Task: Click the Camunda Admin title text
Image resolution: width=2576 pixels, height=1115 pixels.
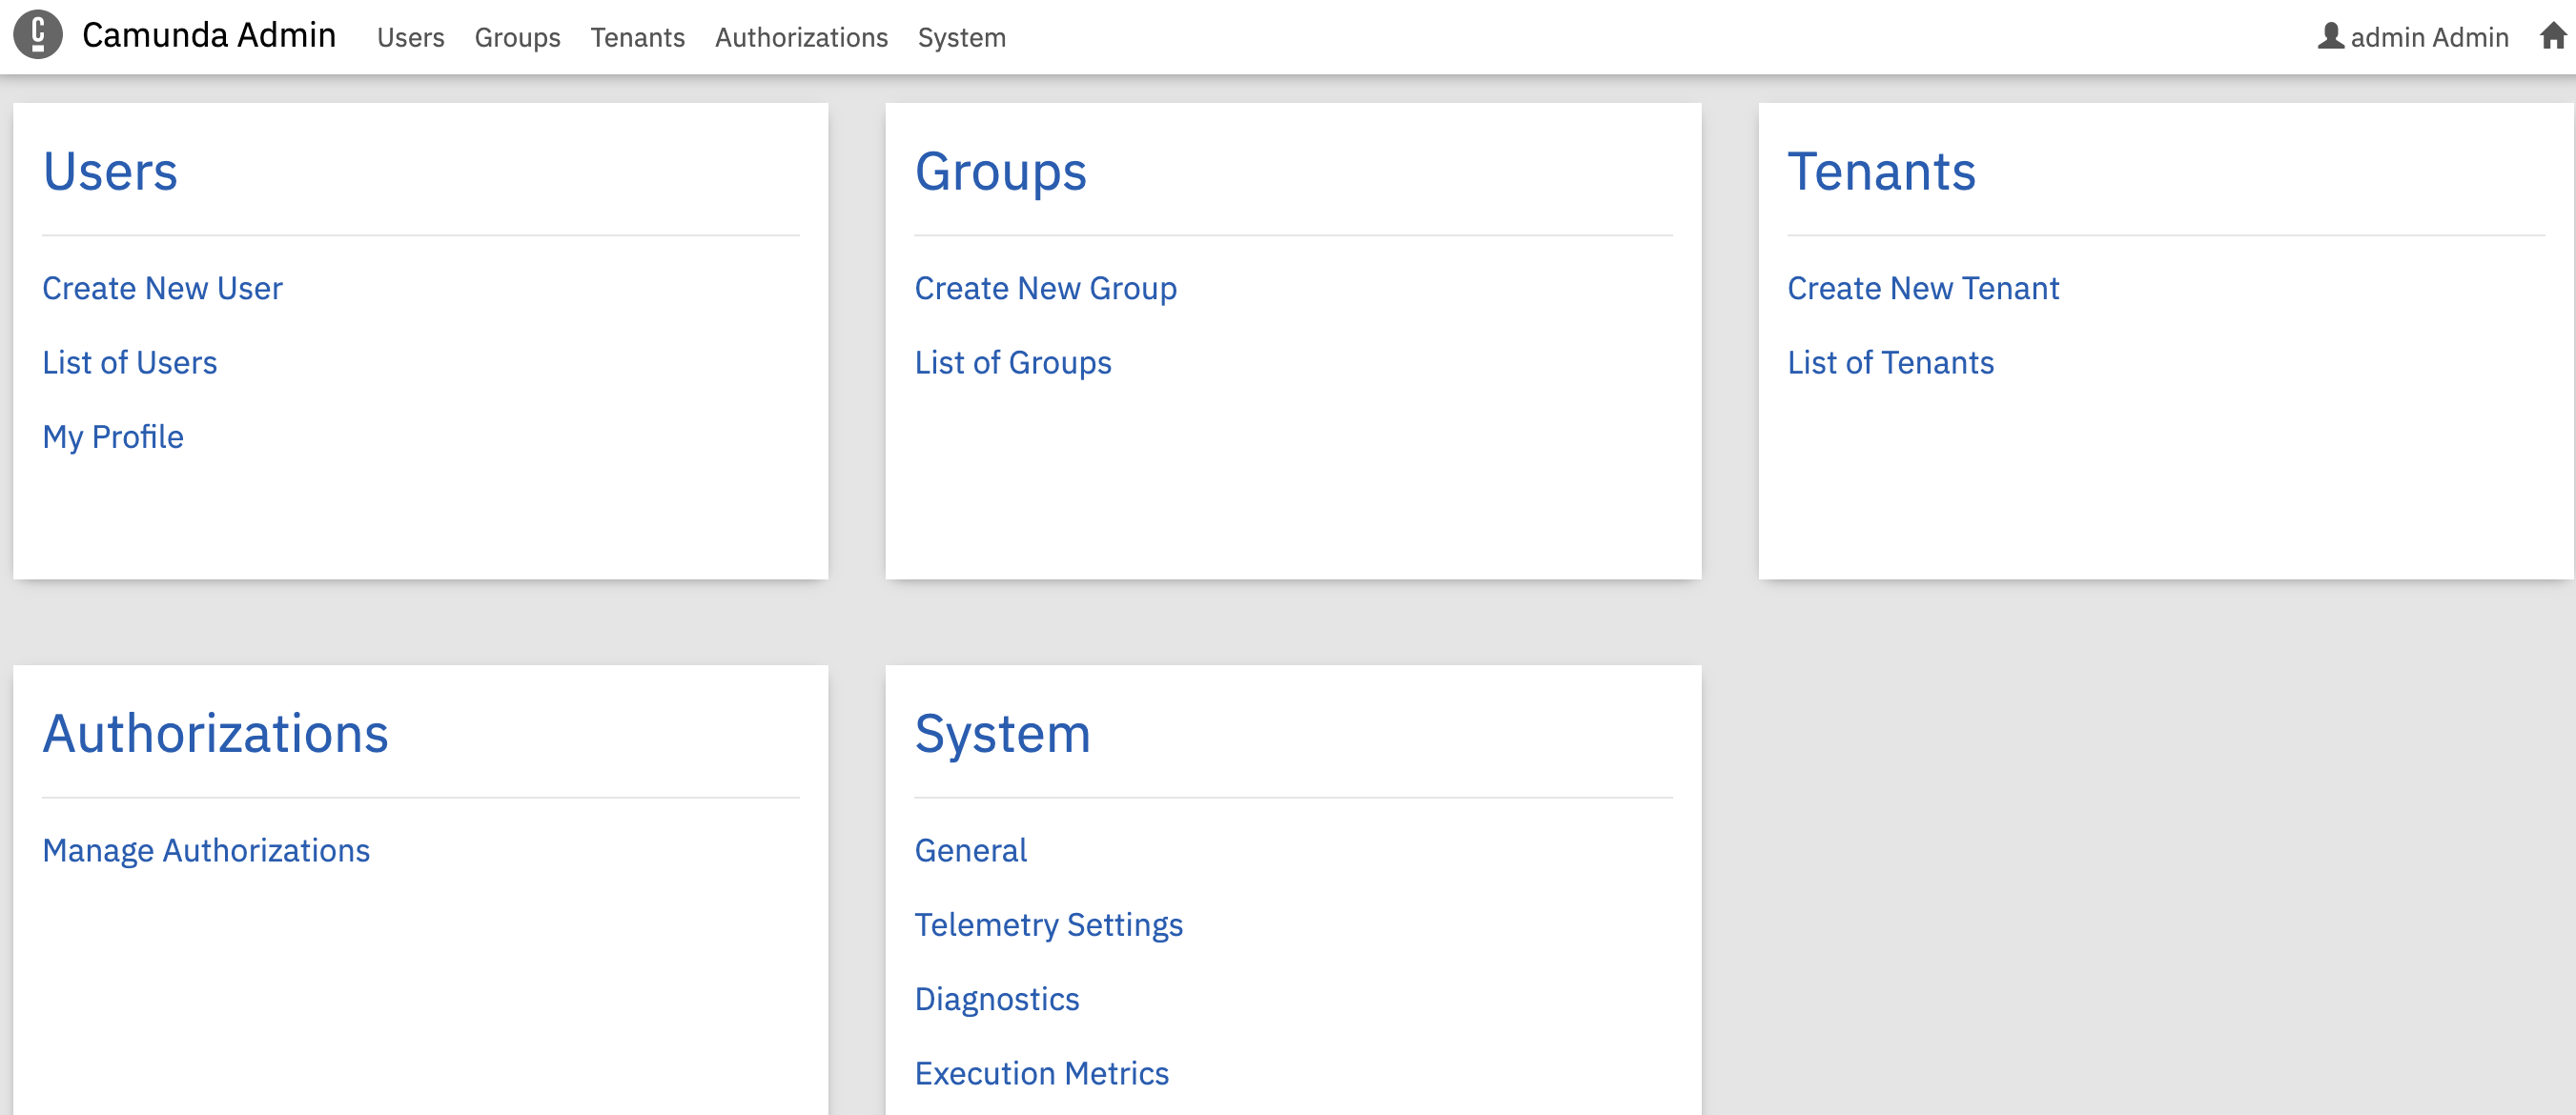Action: pos(209,35)
